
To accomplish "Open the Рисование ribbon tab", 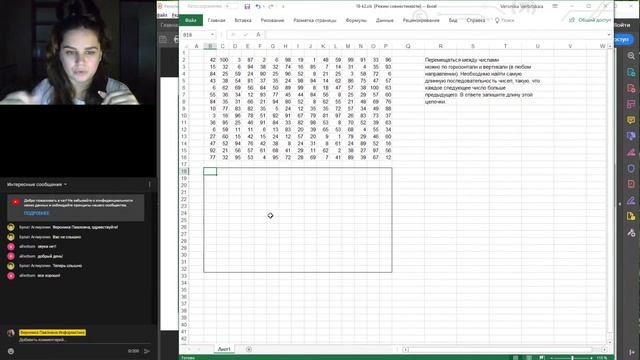I will 272,20.
